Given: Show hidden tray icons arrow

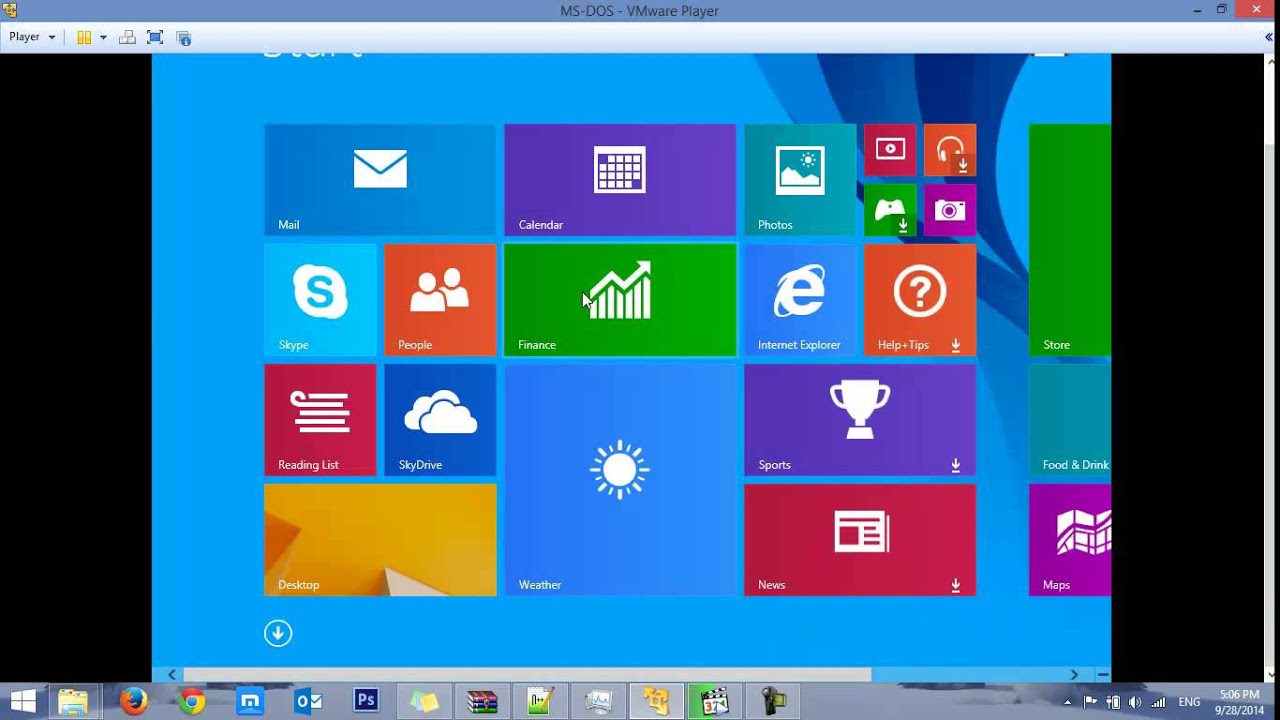Looking at the screenshot, I should point(1068,702).
